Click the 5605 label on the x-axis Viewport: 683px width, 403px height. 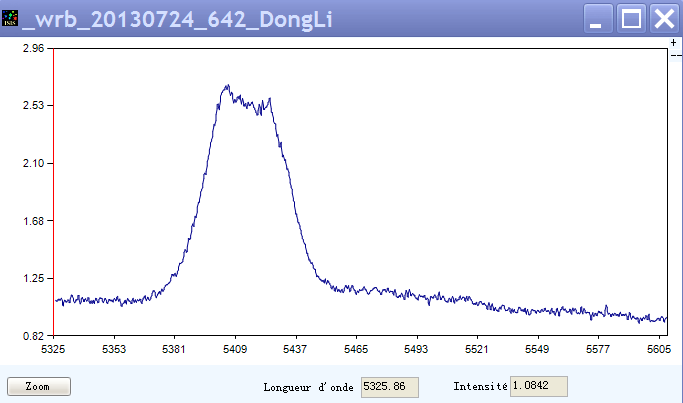pos(657,350)
